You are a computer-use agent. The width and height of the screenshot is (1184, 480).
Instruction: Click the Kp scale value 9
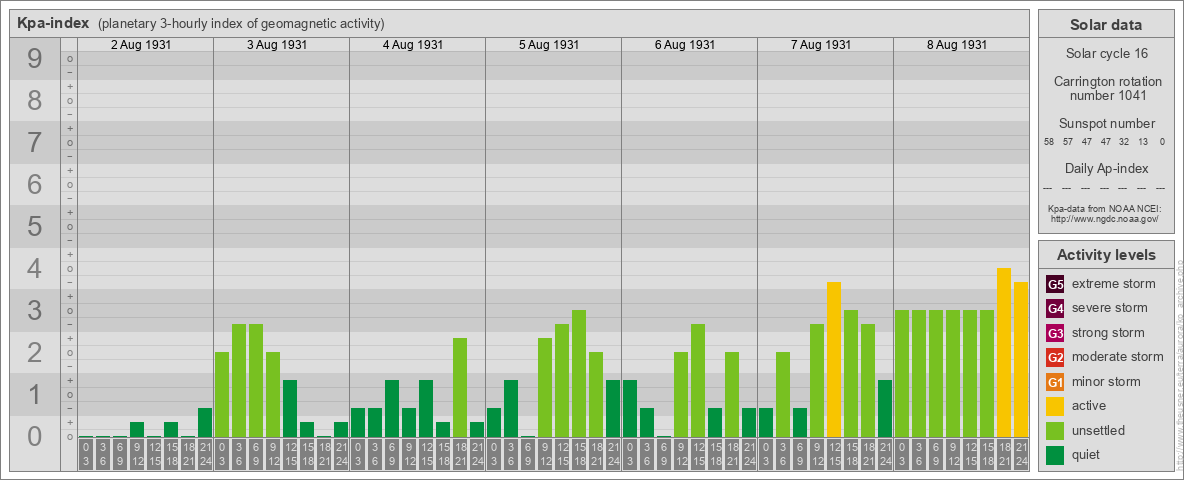click(35, 59)
